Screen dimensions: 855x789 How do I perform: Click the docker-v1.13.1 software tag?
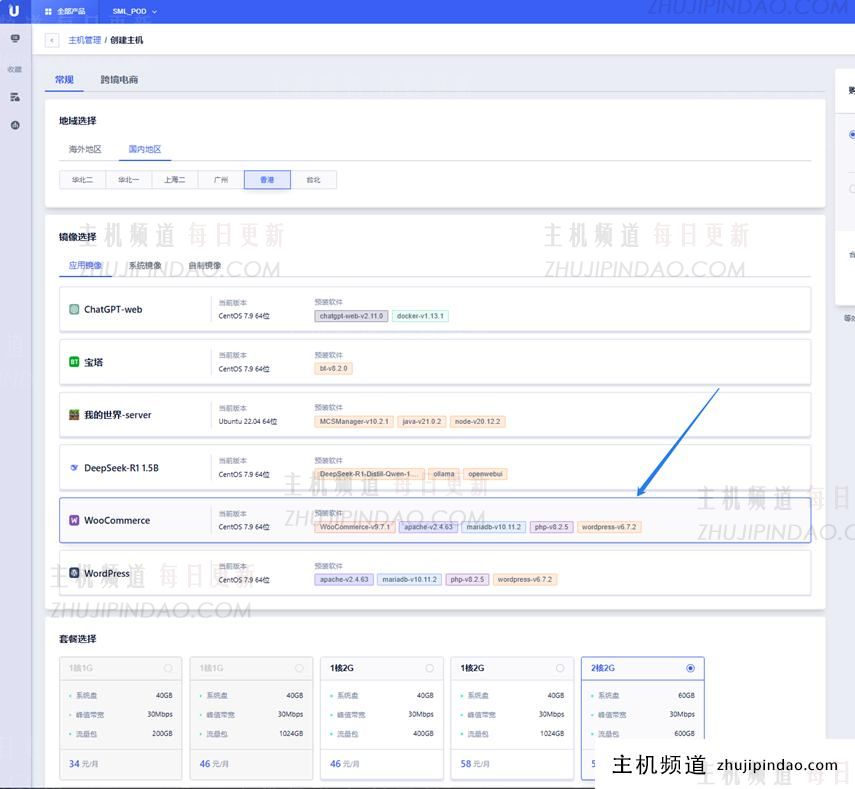pyautogui.click(x=420, y=316)
